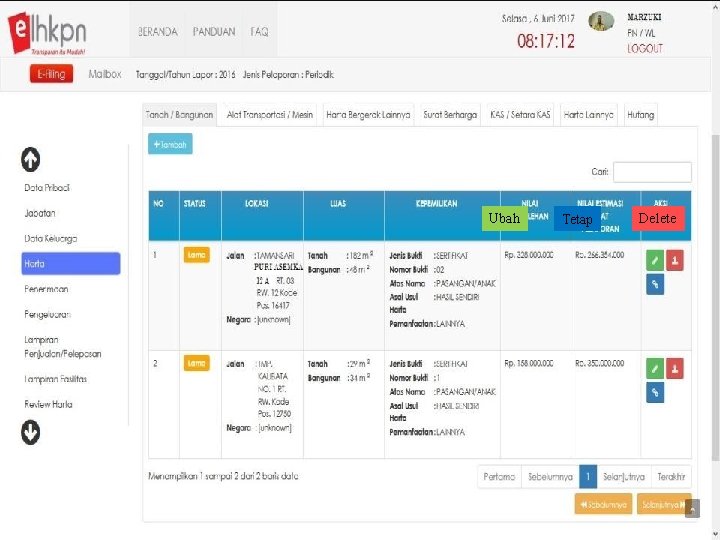The image size is (720, 540).
Task: Select page 1 in pagination
Action: 588,477
